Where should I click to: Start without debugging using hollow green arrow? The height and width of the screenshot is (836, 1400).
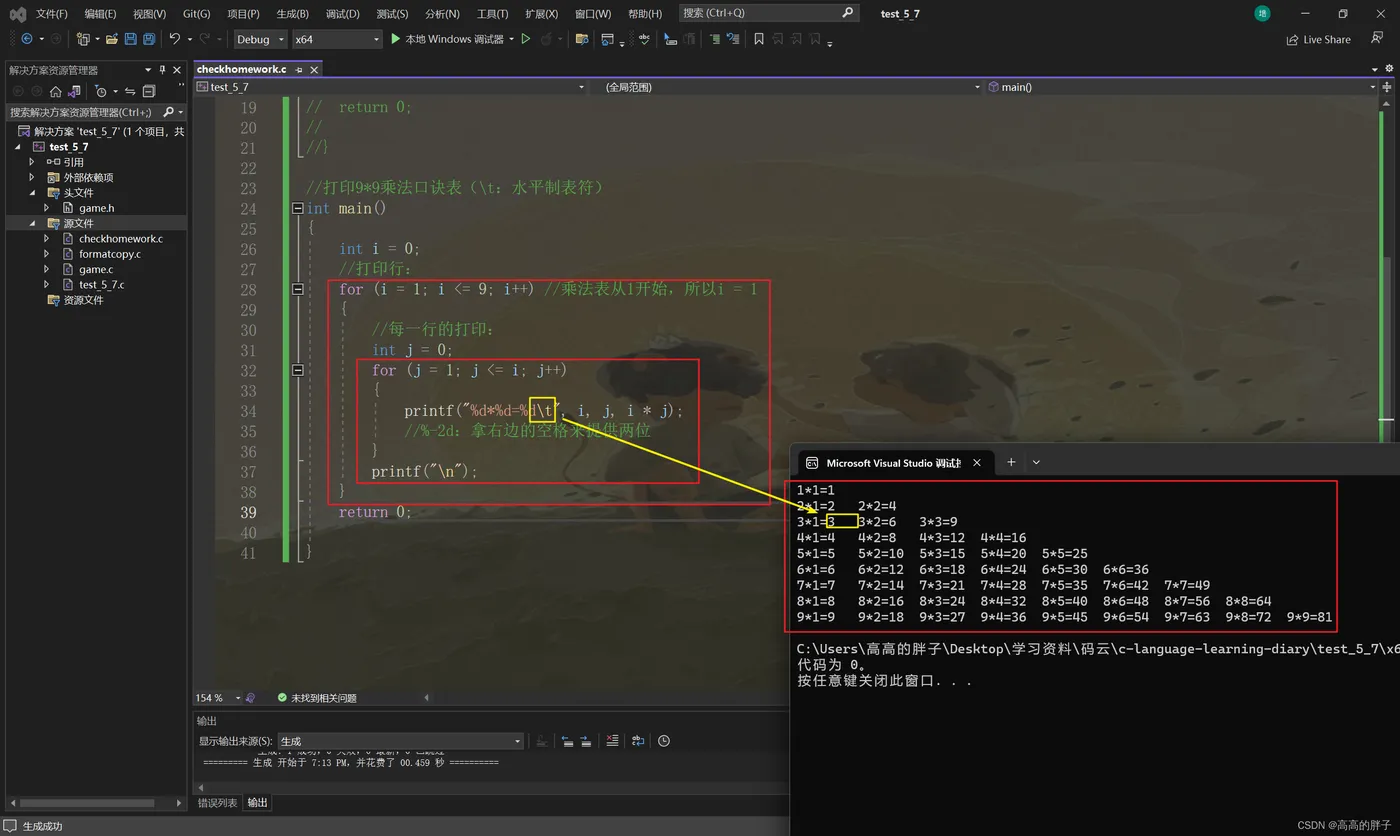click(x=526, y=39)
